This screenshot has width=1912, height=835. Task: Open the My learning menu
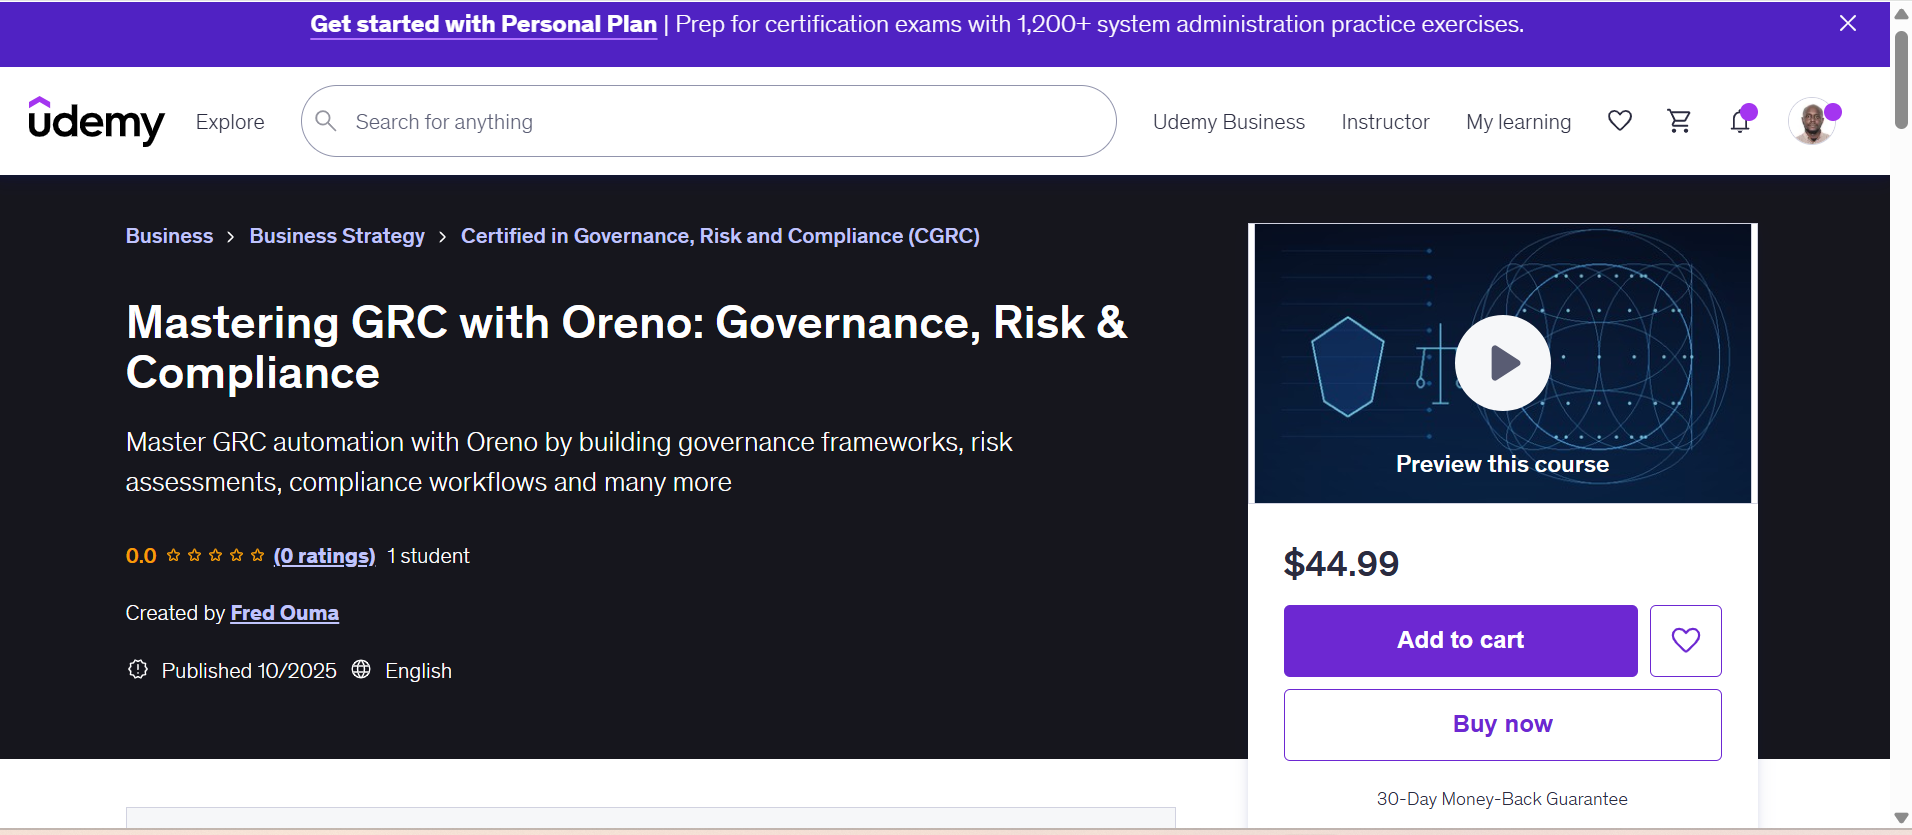(x=1518, y=122)
